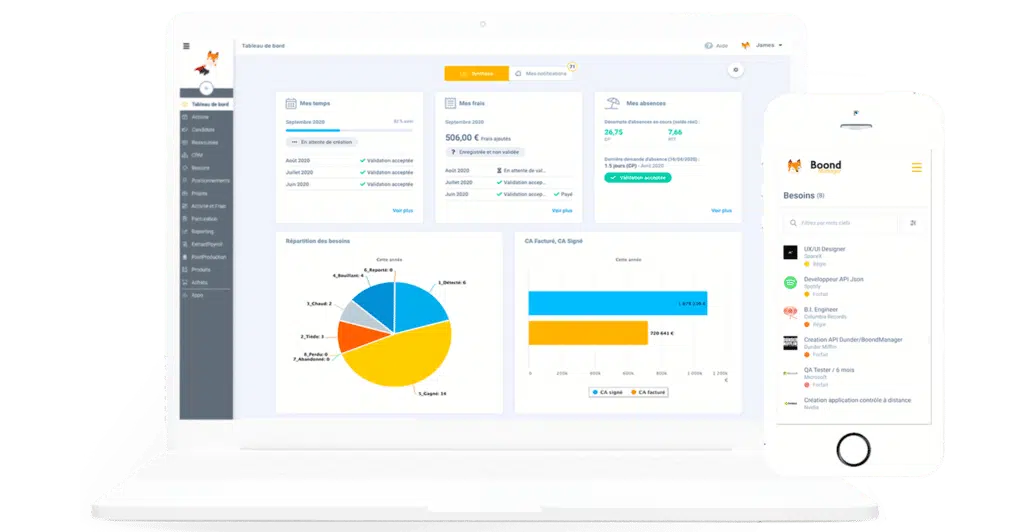1024x532 pixels.
Task: Click the Spotify logo thumbnail
Action: pyautogui.click(x=790, y=283)
